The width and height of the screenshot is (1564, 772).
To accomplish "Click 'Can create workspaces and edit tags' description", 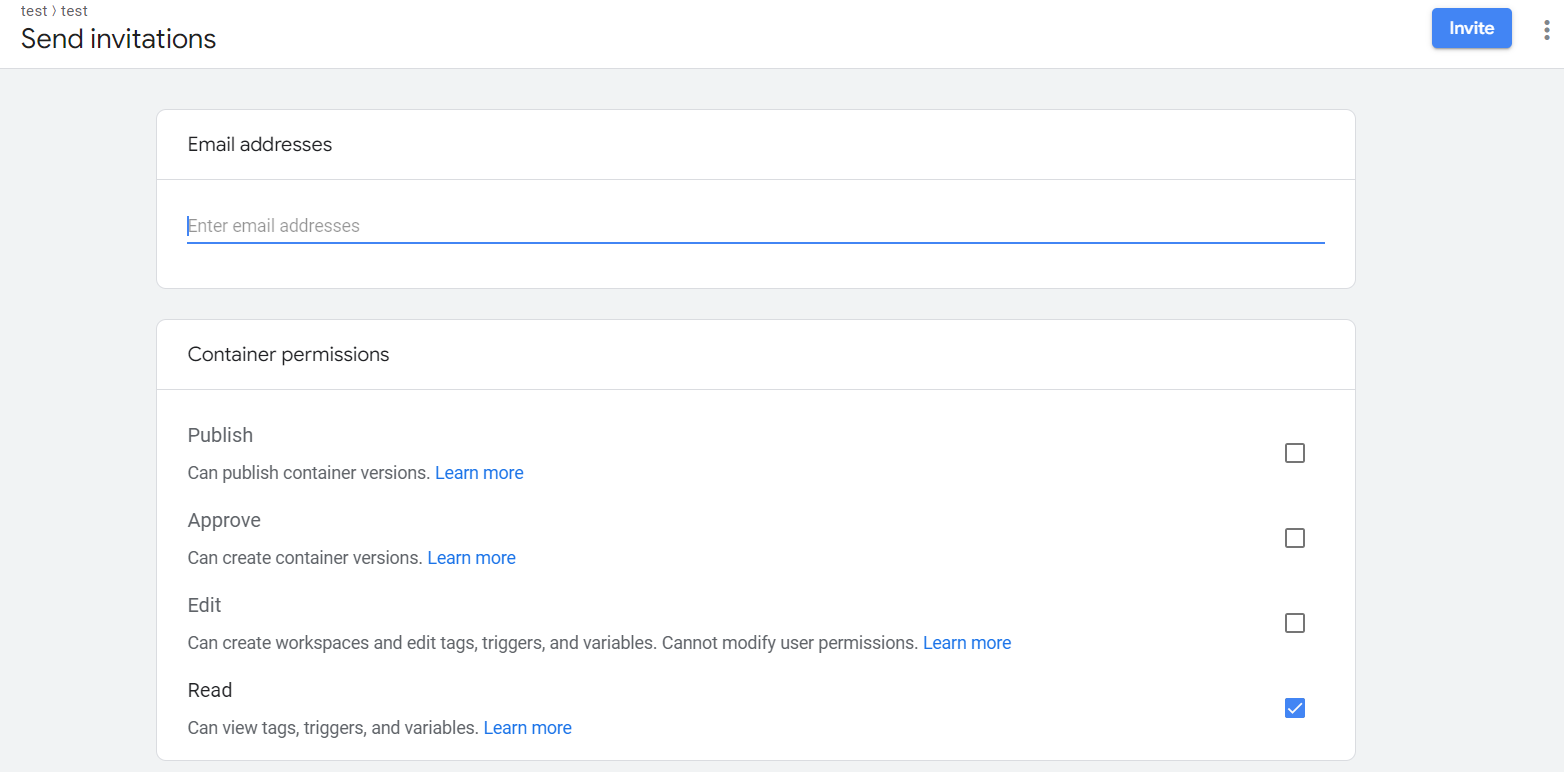I will tap(553, 643).
